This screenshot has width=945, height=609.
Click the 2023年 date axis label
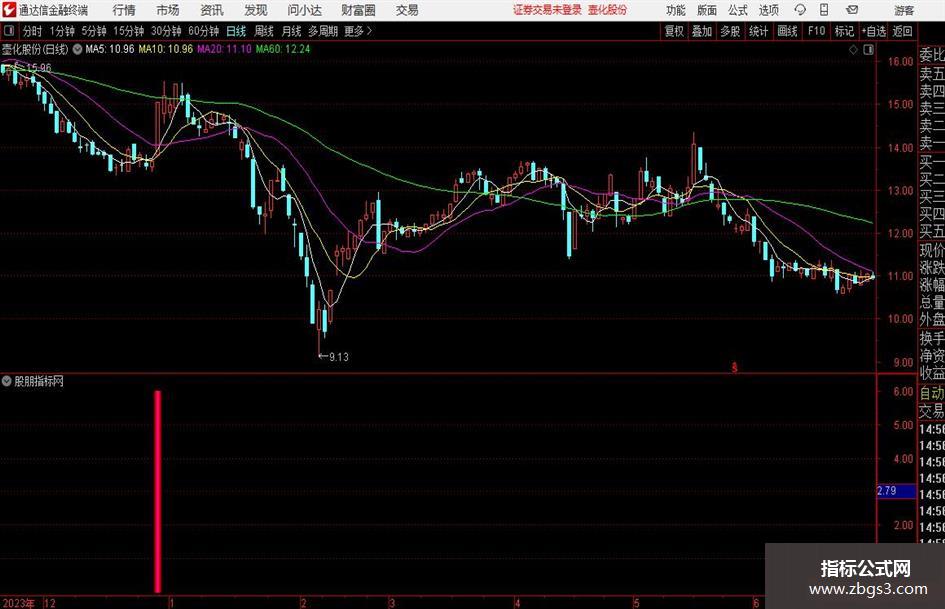(18, 603)
